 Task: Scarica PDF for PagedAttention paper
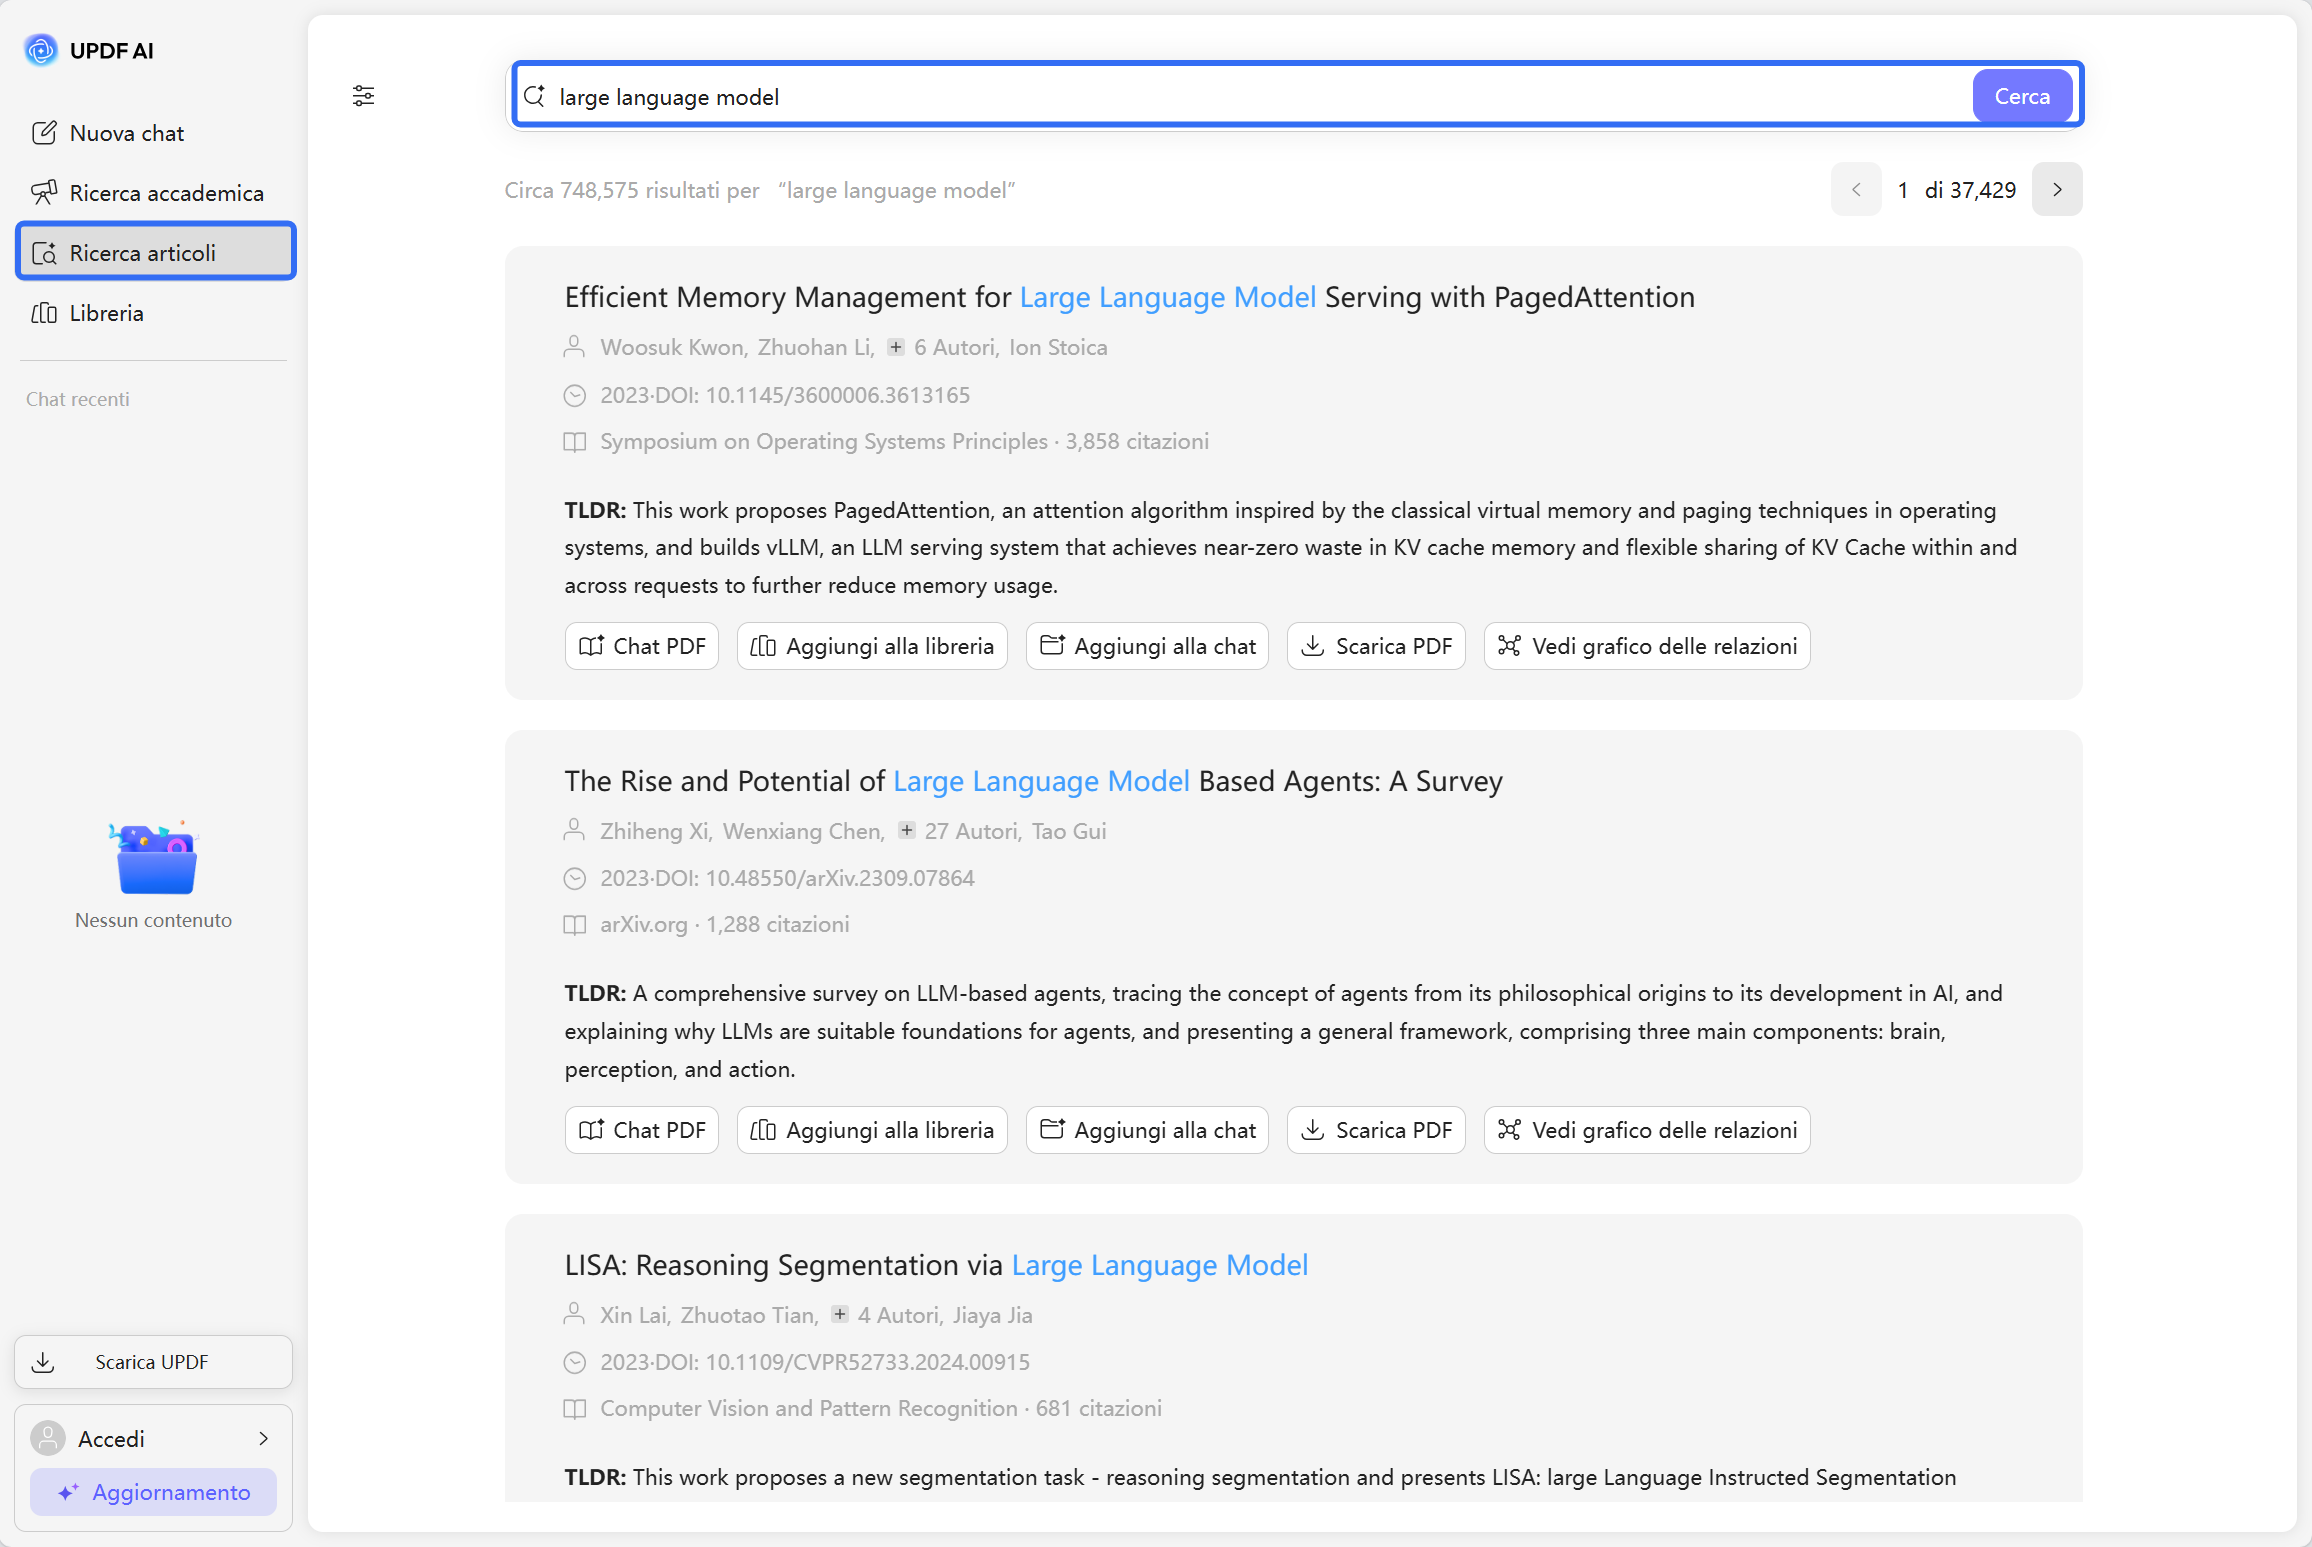(1376, 646)
